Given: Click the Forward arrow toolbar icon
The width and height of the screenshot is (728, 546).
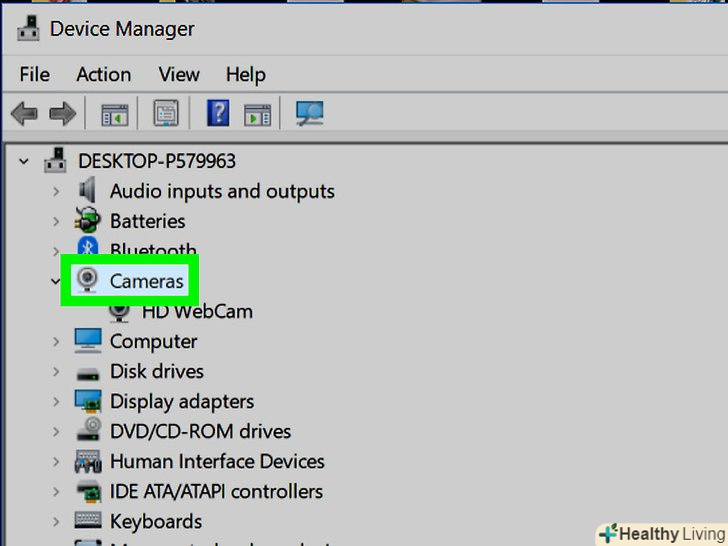Looking at the screenshot, I should tap(63, 114).
